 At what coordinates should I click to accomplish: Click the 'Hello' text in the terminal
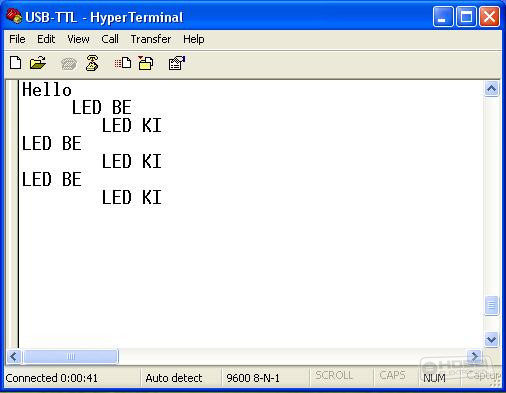(47, 90)
